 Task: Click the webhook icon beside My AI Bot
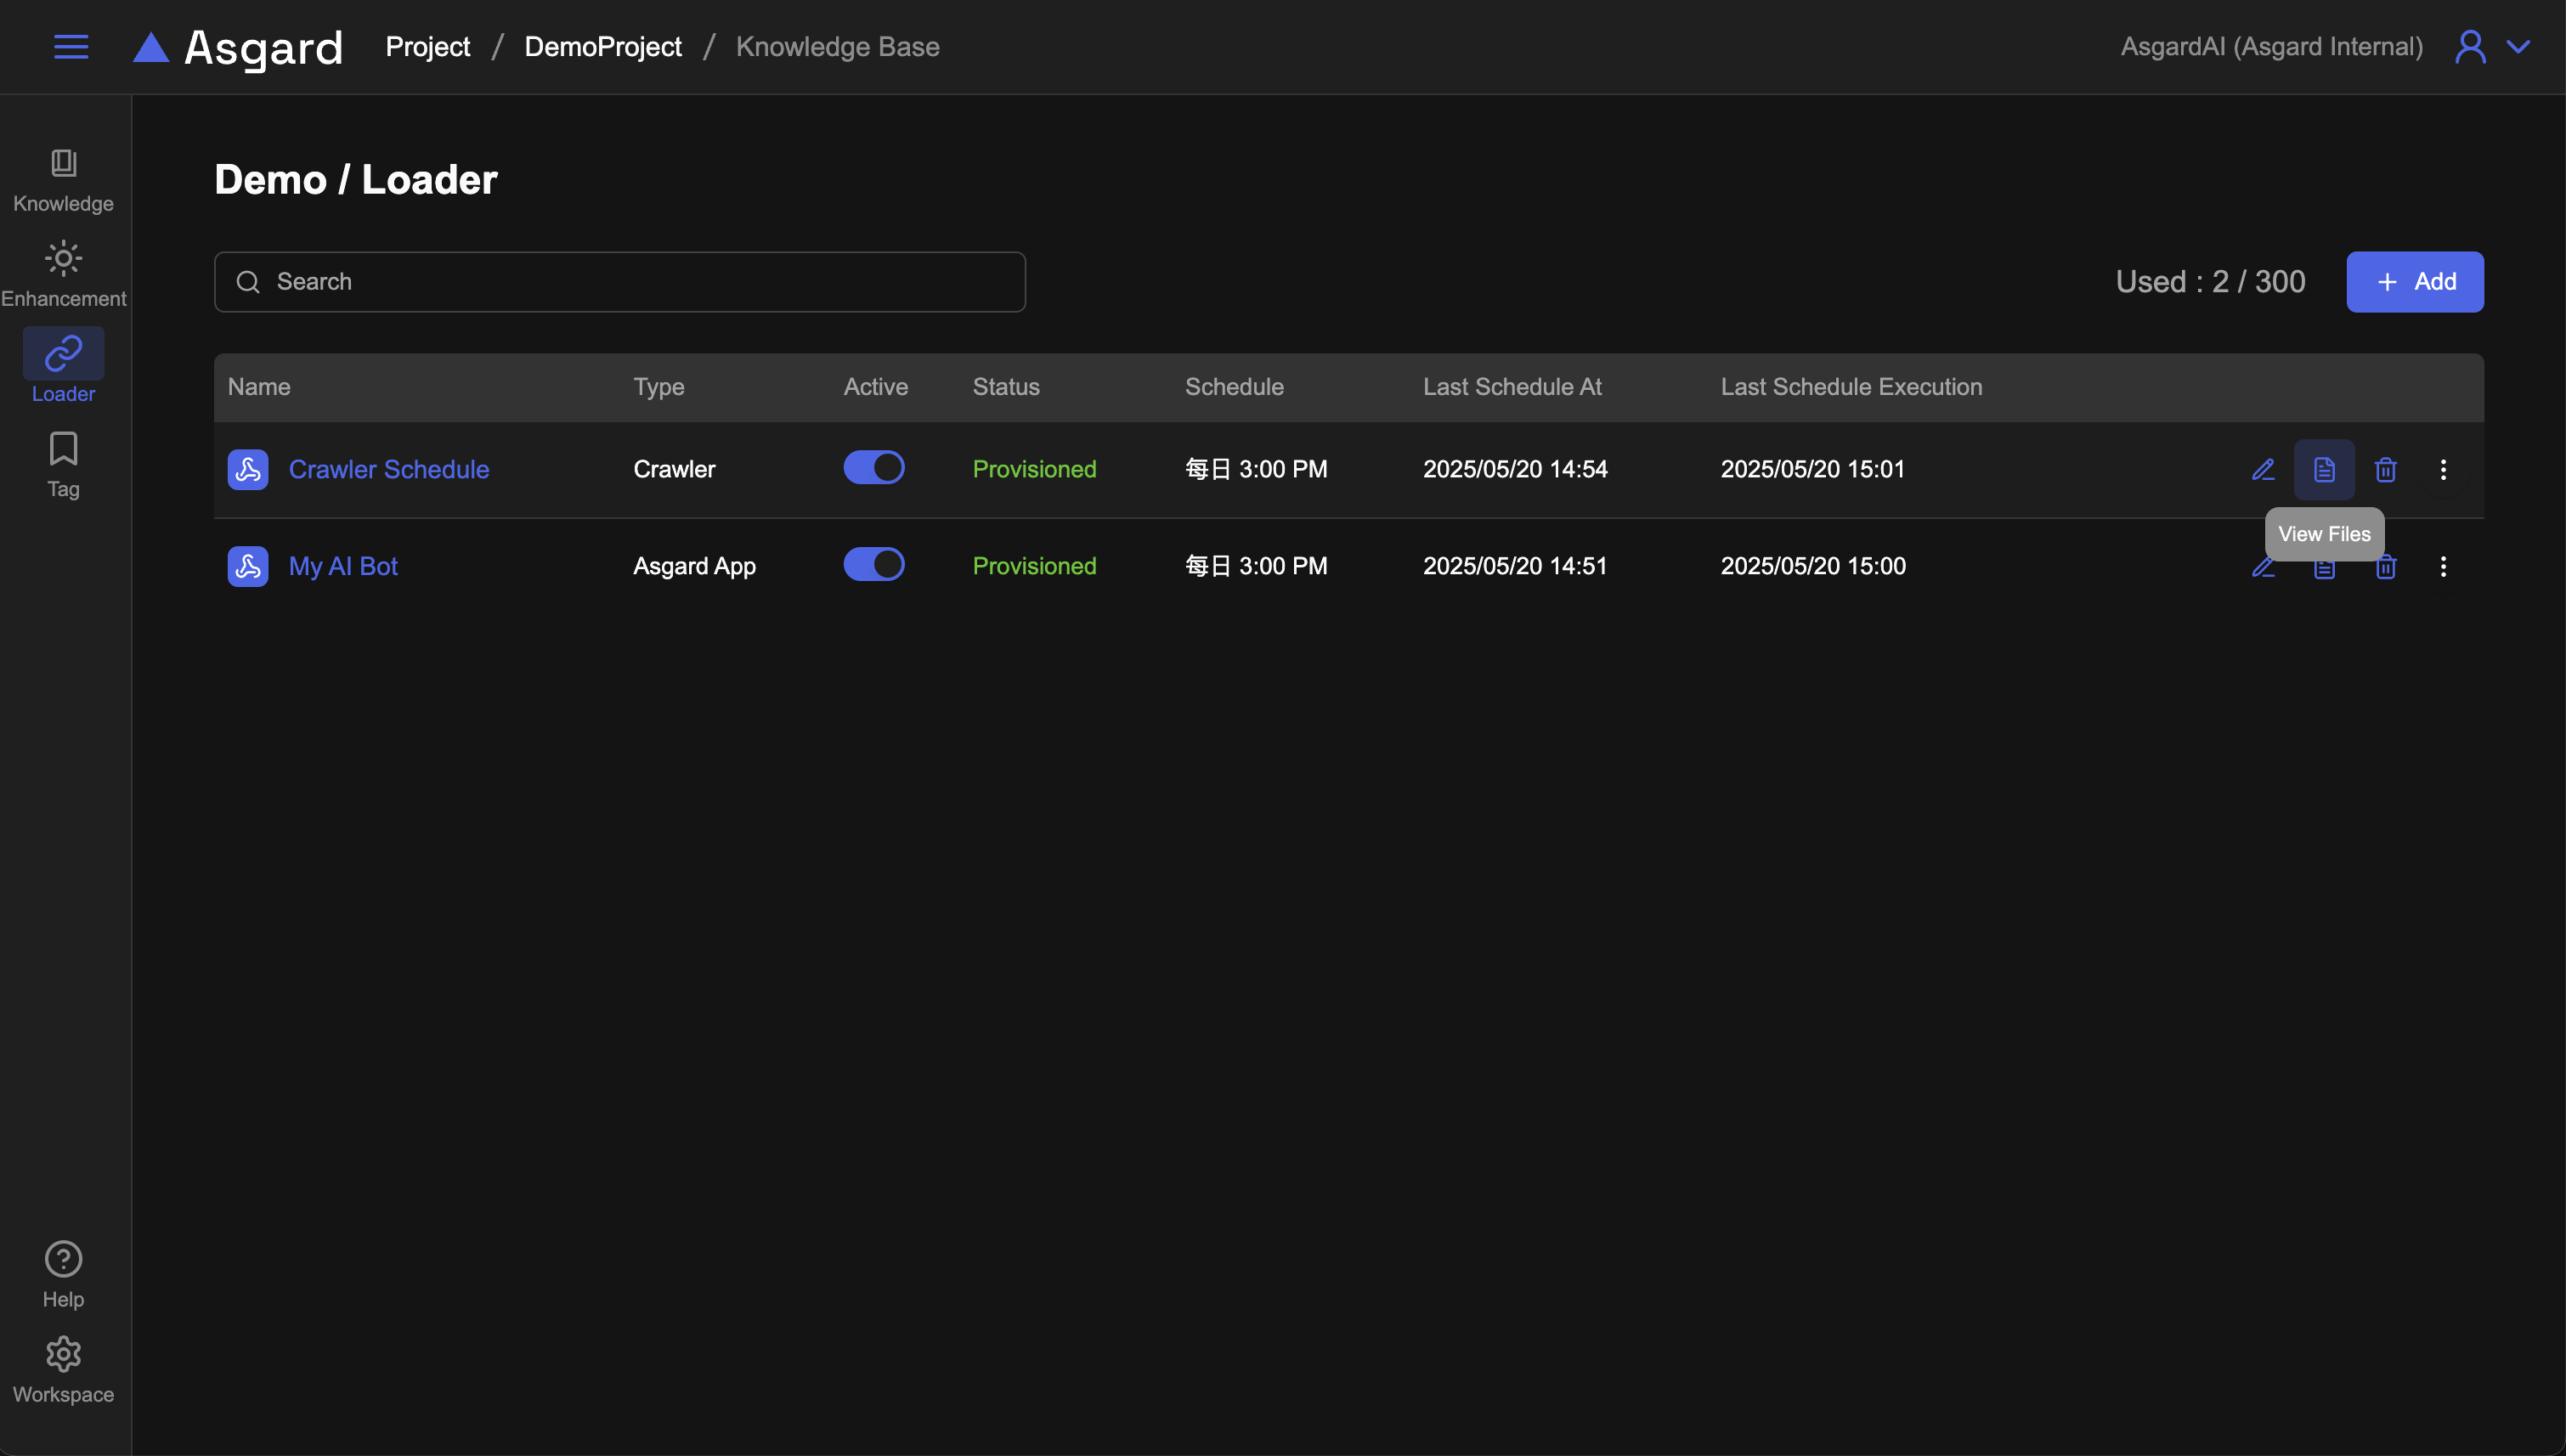[248, 566]
